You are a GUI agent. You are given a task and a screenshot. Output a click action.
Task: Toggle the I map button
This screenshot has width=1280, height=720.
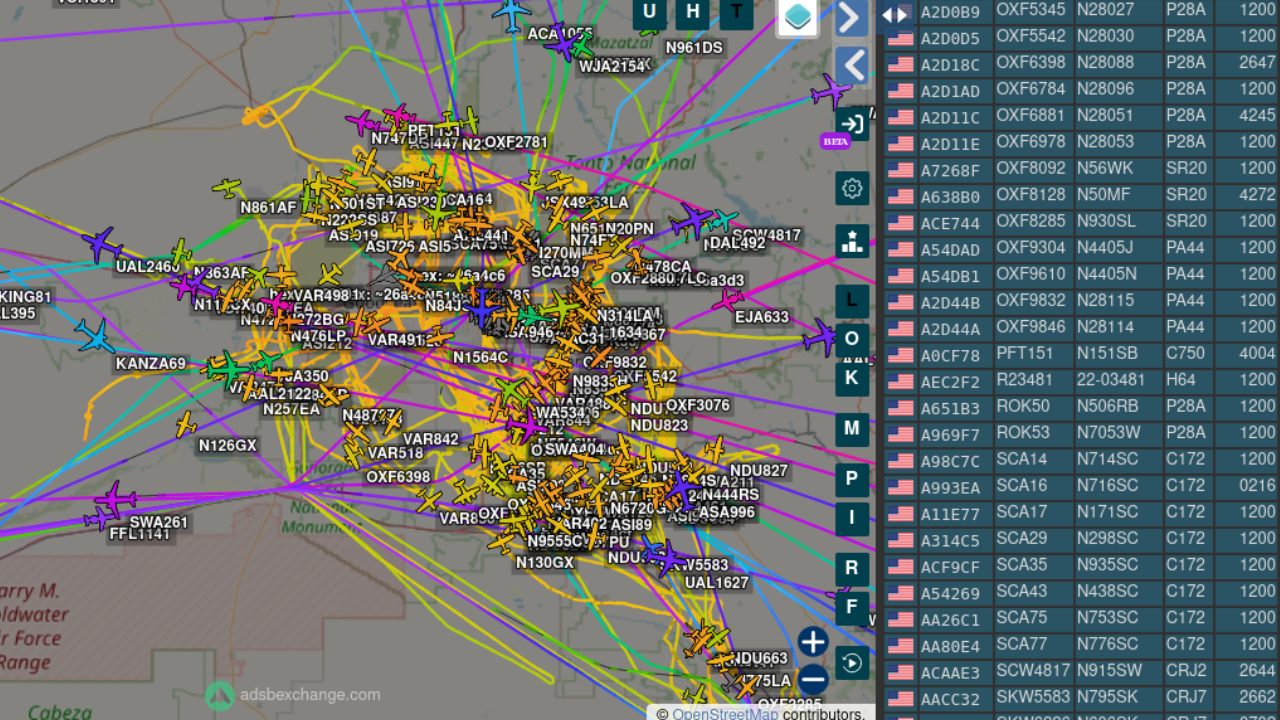click(x=852, y=518)
